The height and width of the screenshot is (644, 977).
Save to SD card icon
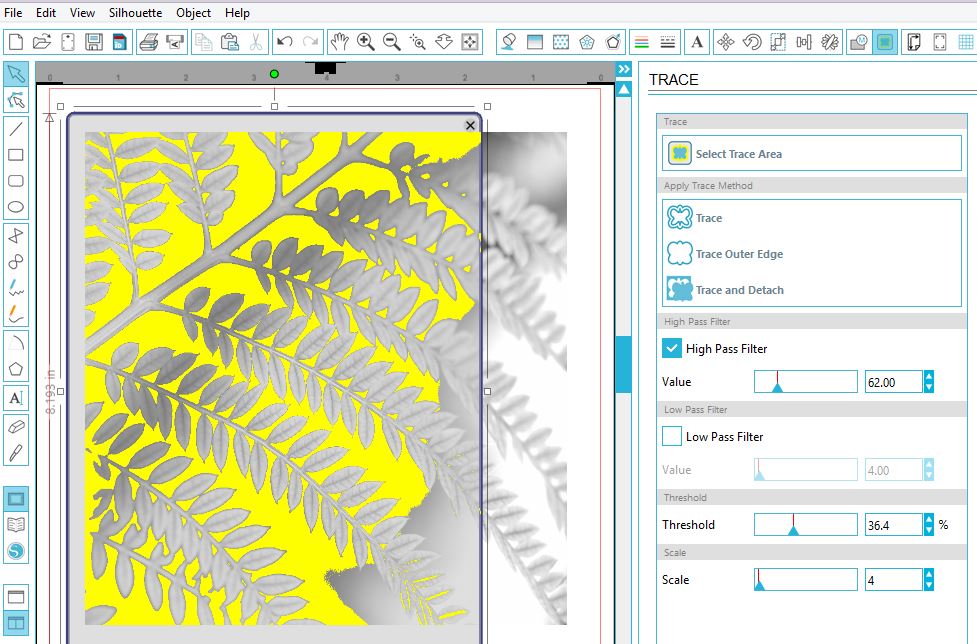120,42
